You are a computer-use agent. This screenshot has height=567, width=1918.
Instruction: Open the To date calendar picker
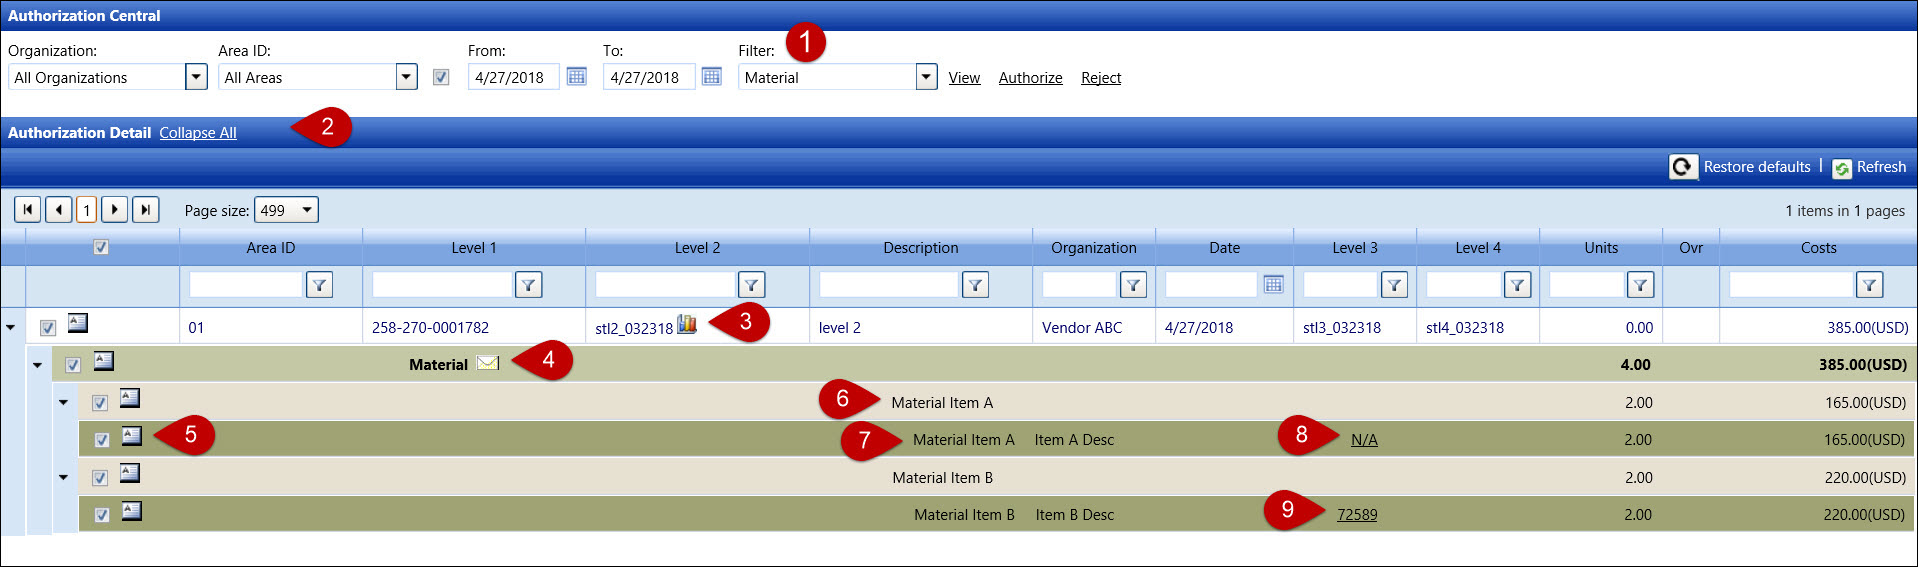(712, 77)
